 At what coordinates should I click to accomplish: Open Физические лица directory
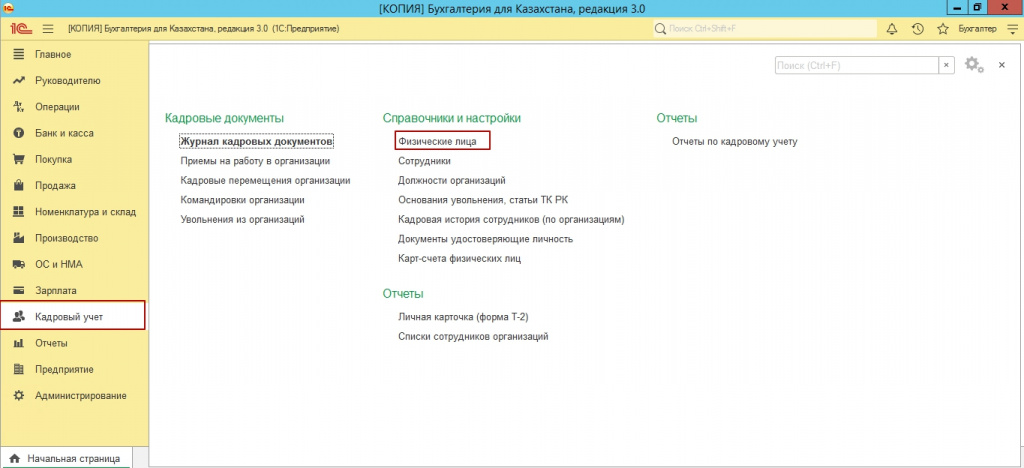[x=437, y=141]
